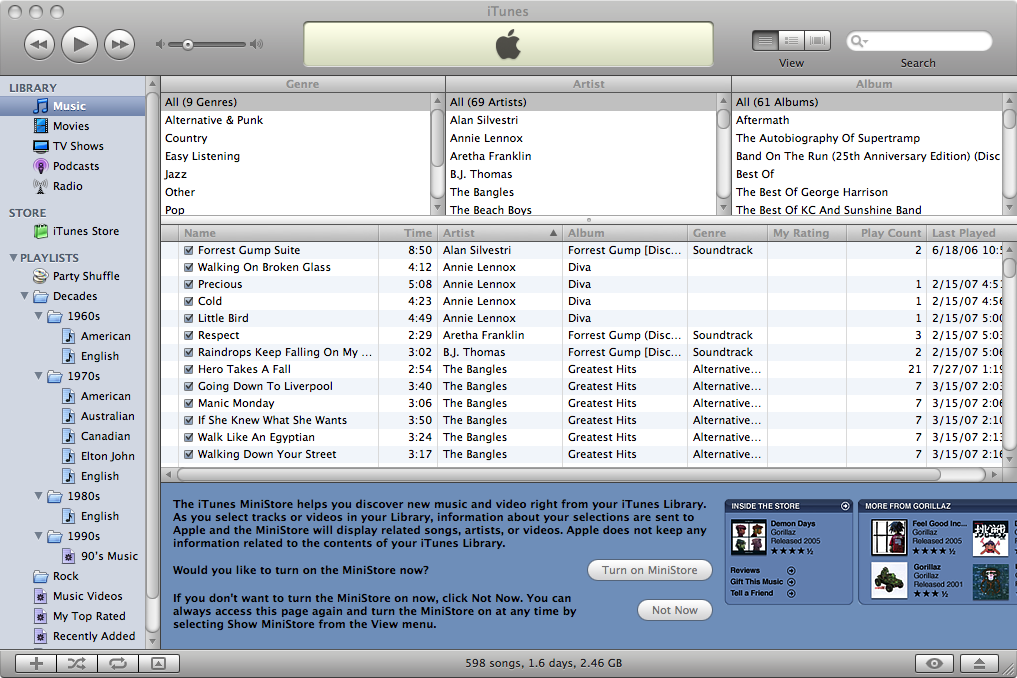The height and width of the screenshot is (678, 1017).
Task: Switch to grouped album view mode
Action: [x=791, y=40]
